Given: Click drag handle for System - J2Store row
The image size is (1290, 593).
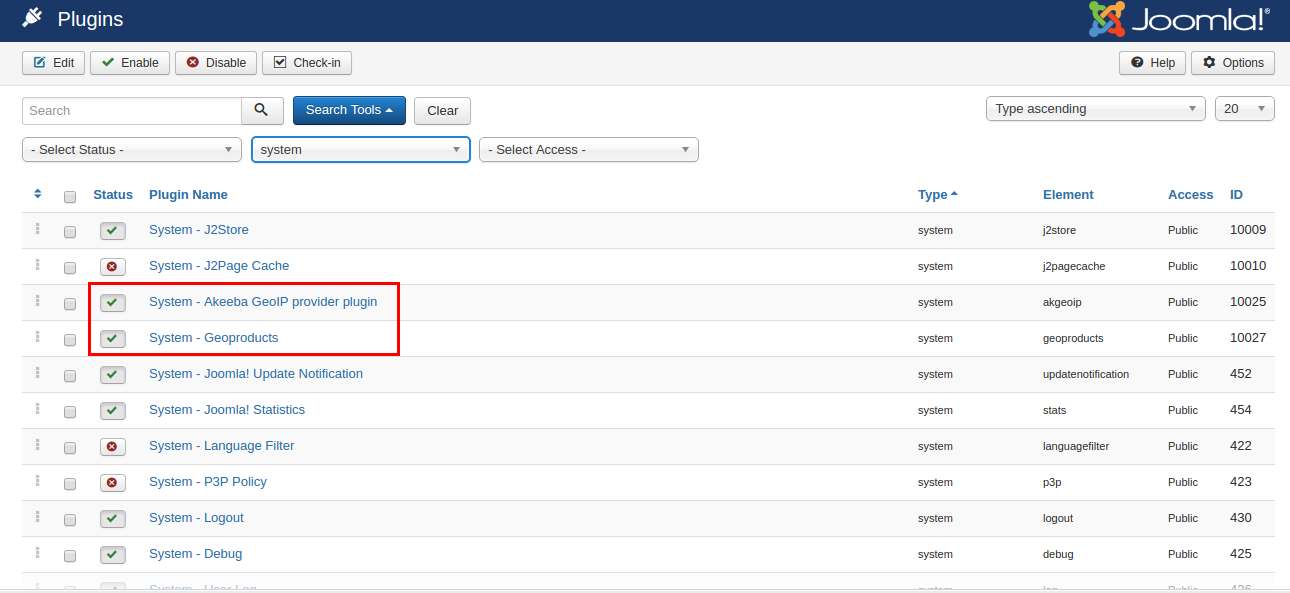Looking at the screenshot, I should click(38, 229).
